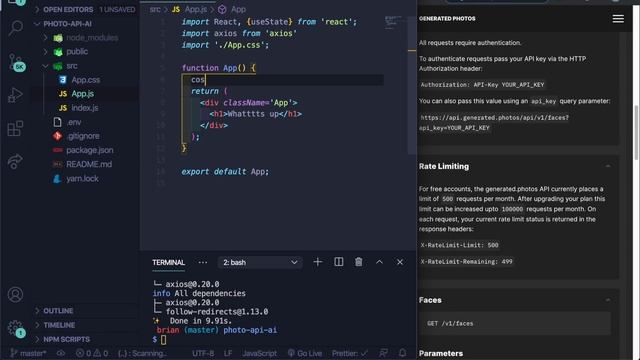The height and width of the screenshot is (360, 640).
Task: Show errors and warnings count
Action: tap(92, 353)
